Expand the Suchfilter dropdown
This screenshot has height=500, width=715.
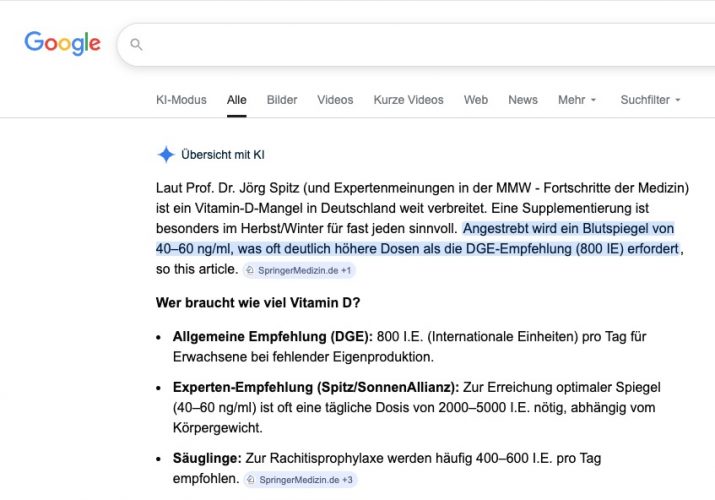tap(650, 100)
